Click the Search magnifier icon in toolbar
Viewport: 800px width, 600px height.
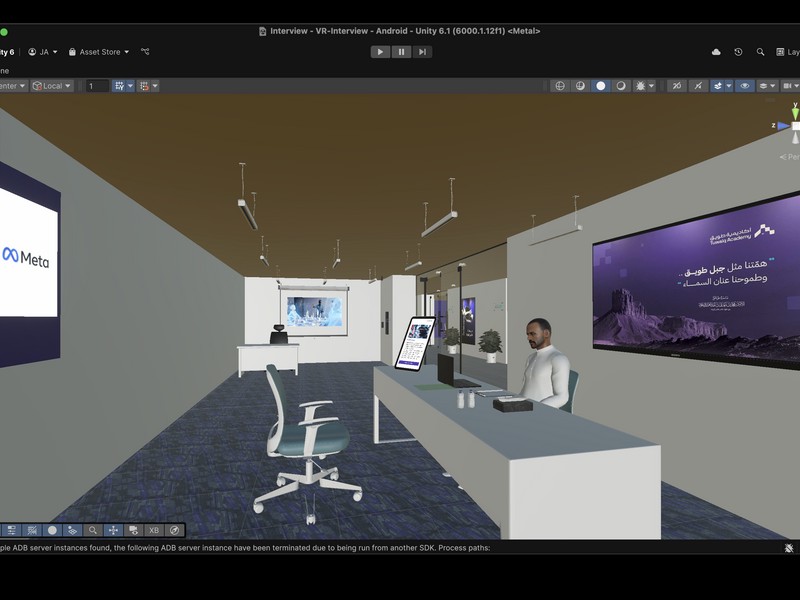[x=760, y=52]
